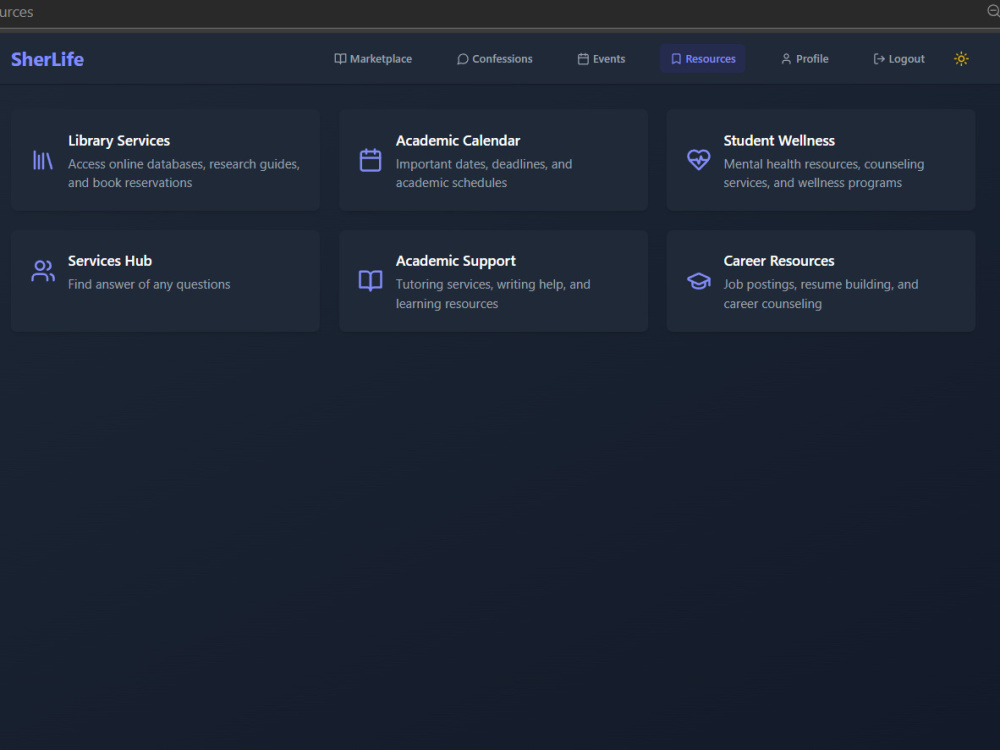Toggle light mode with the sun icon
Screen dimensions: 1000x750
(x=961, y=59)
